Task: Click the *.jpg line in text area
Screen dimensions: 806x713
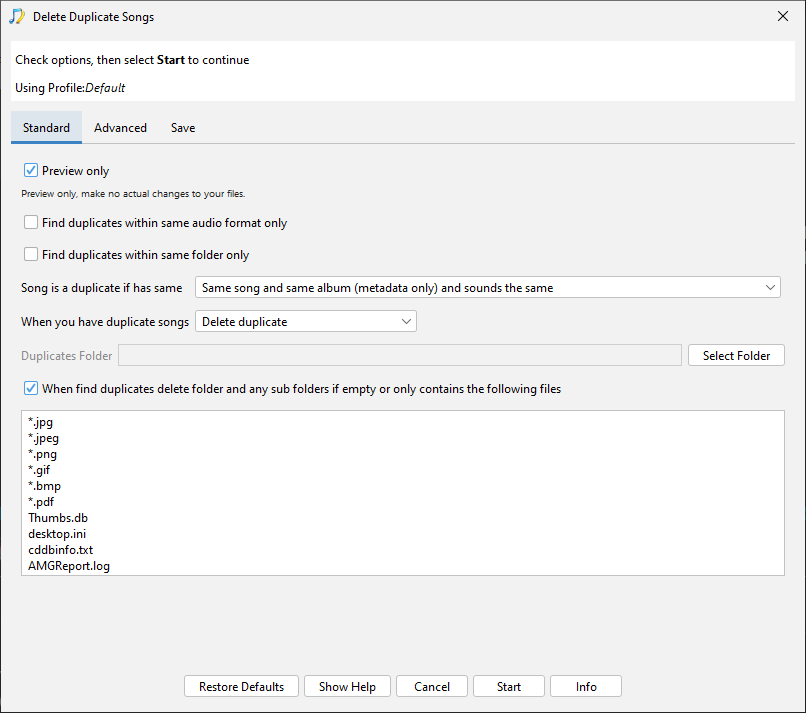Action: (41, 422)
